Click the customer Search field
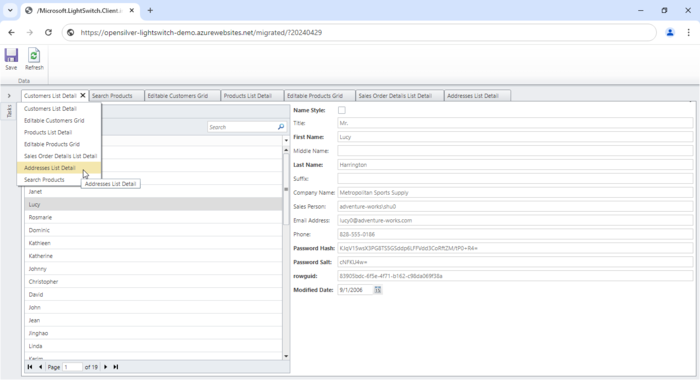The image size is (700, 380). [x=242, y=127]
